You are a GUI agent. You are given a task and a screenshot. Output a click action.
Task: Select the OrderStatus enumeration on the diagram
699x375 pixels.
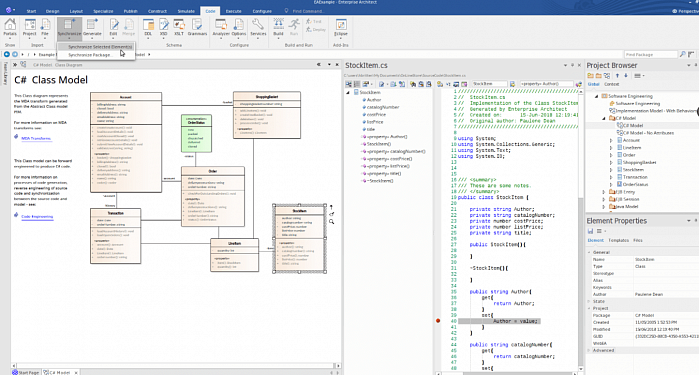pos(196,133)
